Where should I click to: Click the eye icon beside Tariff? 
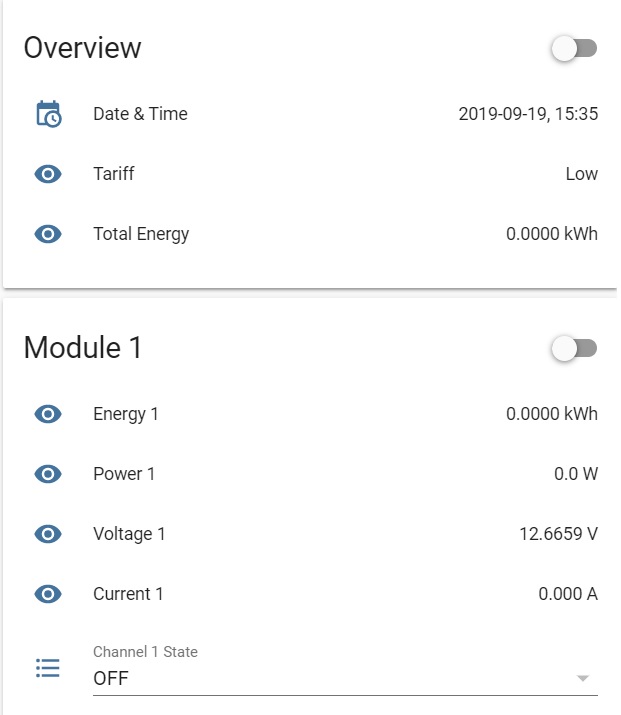[x=48, y=174]
